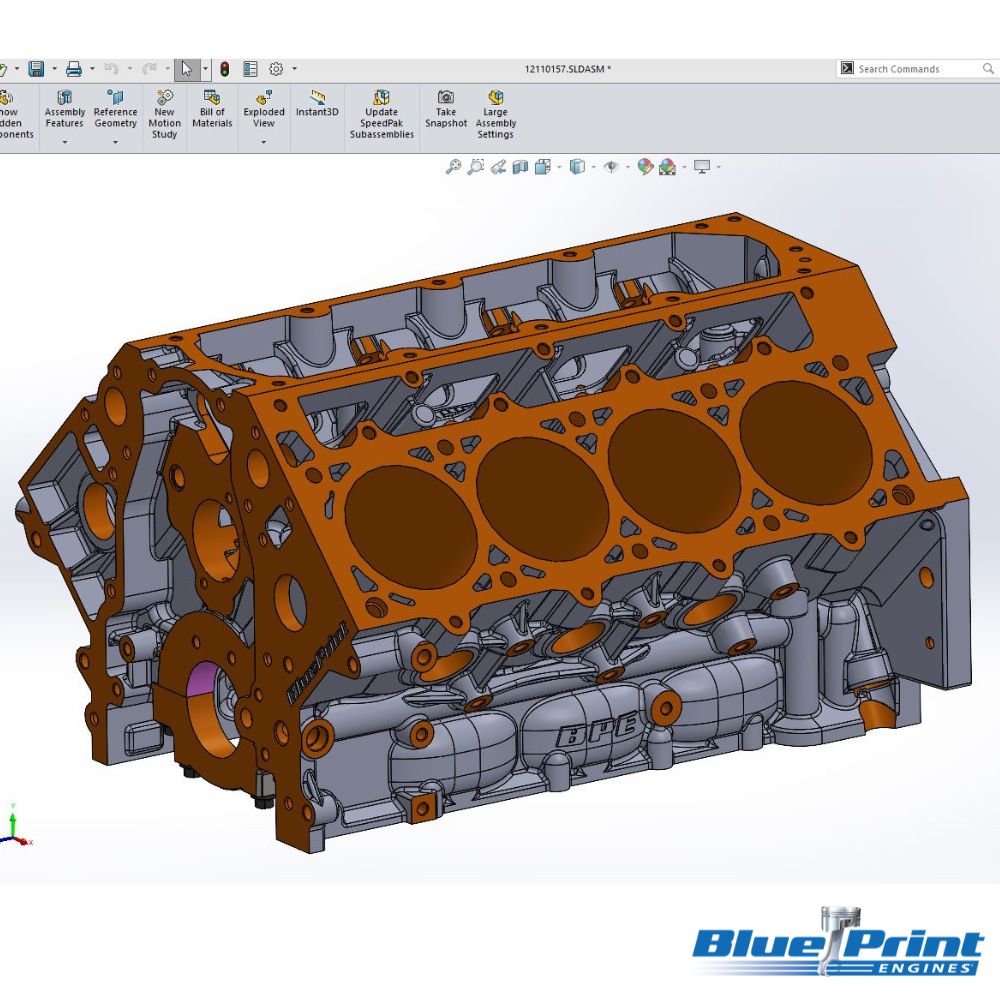1000x1000 pixels.
Task: Click Zoom to Fit magnifier icon
Action: click(453, 167)
